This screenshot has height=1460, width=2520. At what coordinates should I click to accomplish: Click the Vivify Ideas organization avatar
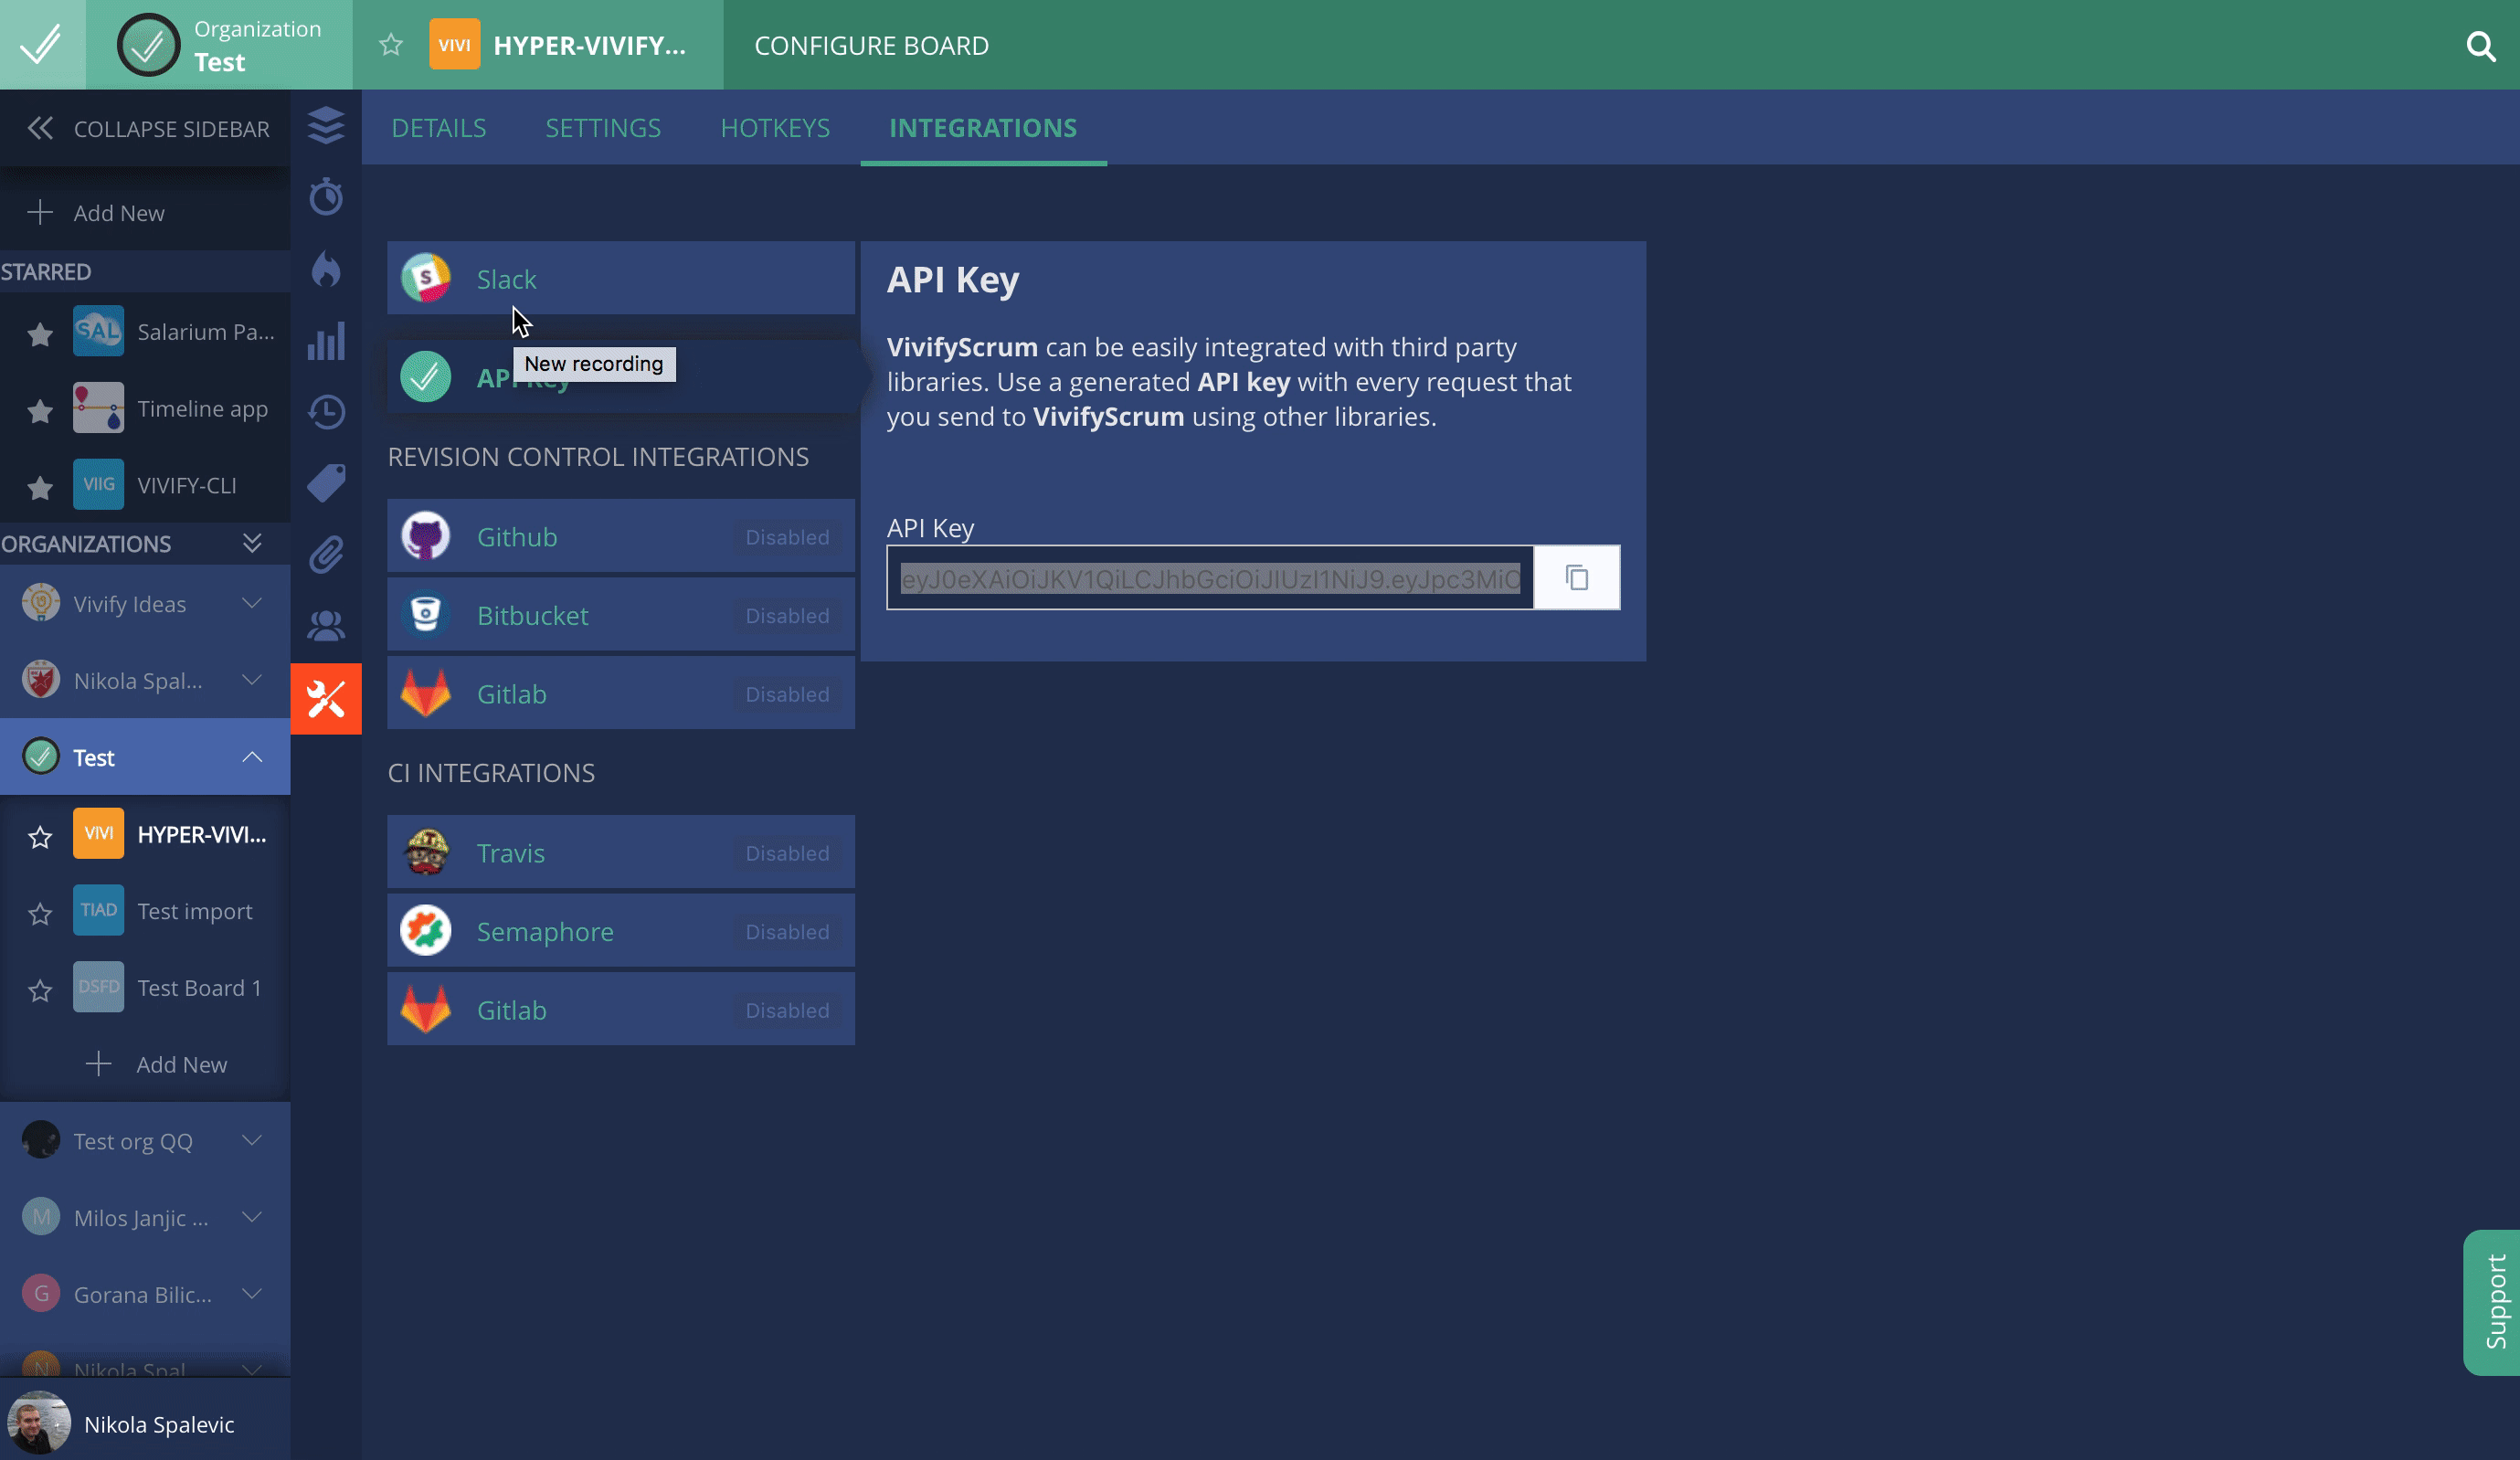41,603
